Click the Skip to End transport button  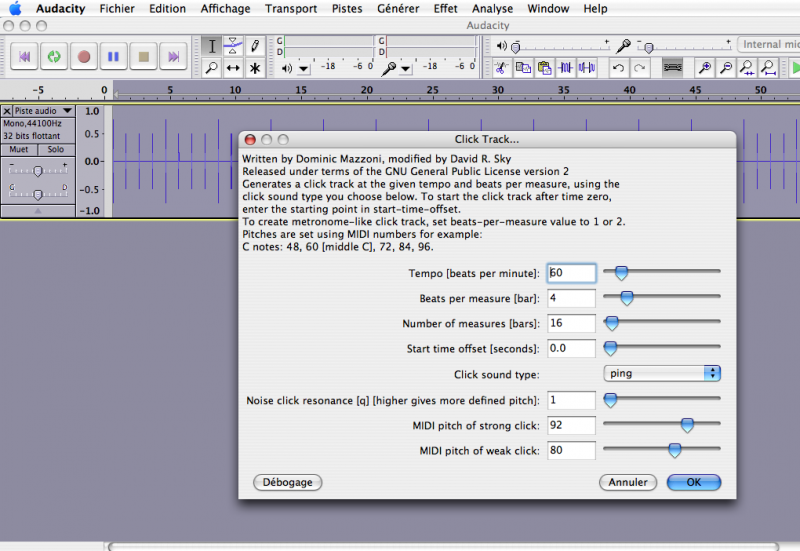[173, 56]
